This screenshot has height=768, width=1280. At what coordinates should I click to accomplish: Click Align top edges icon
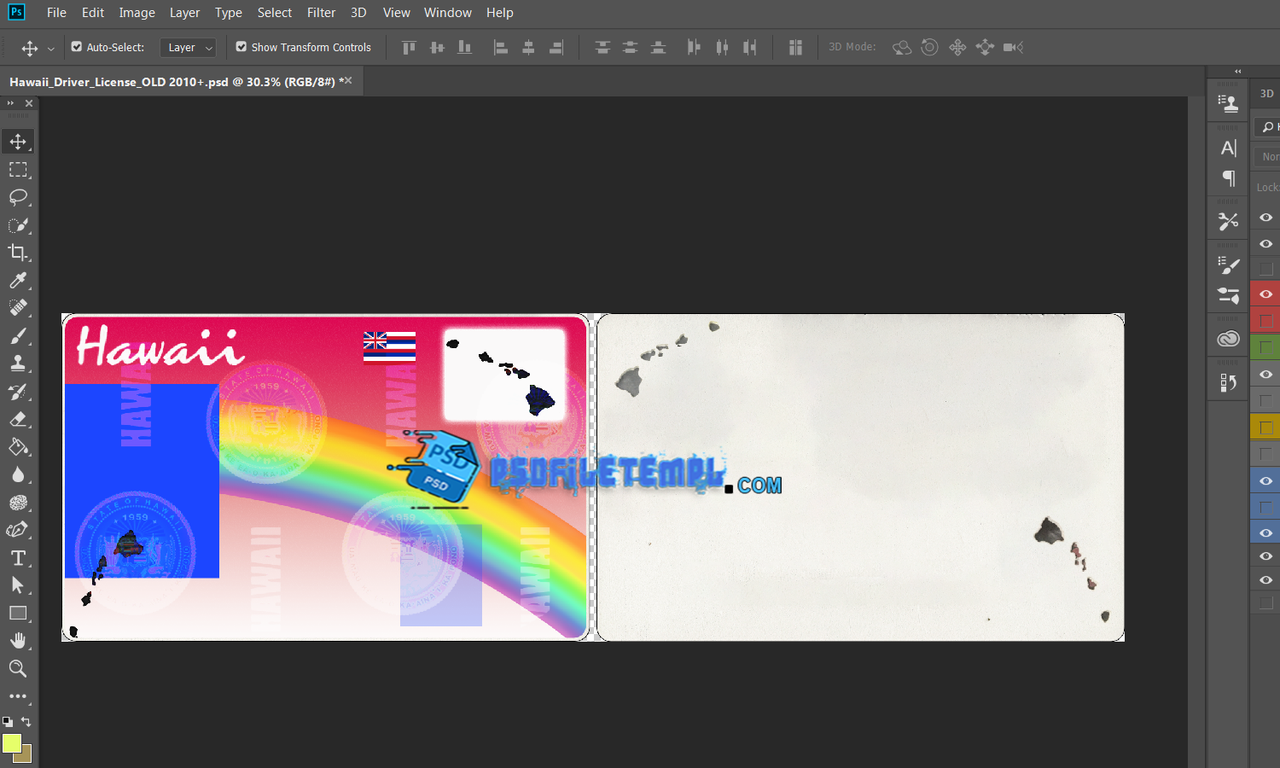(408, 47)
